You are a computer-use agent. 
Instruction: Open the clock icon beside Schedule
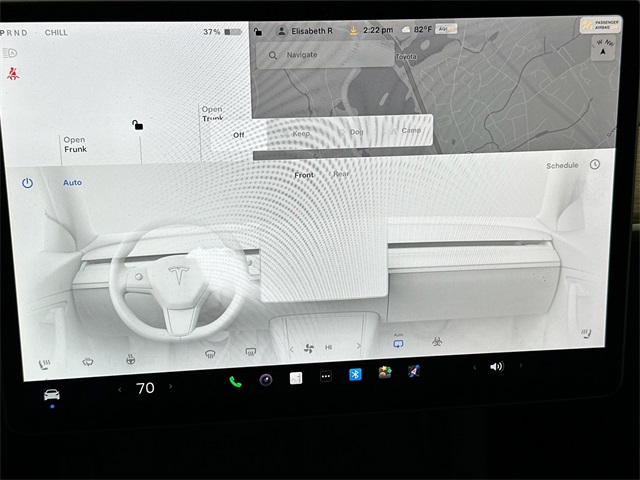point(595,164)
